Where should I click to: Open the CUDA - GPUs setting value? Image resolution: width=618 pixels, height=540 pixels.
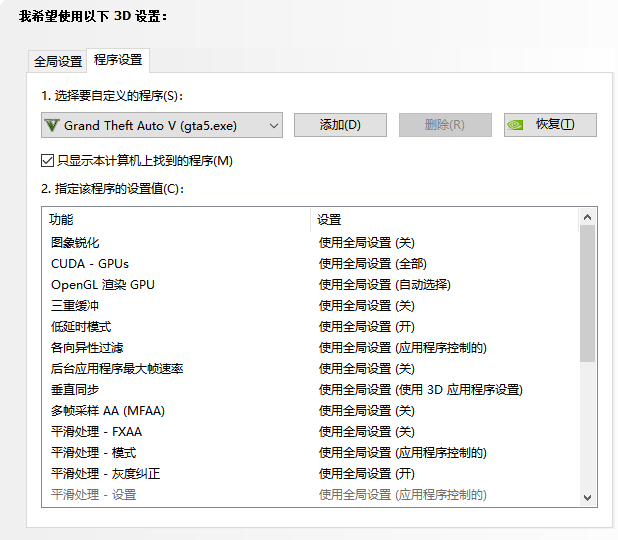pyautogui.click(x=372, y=264)
